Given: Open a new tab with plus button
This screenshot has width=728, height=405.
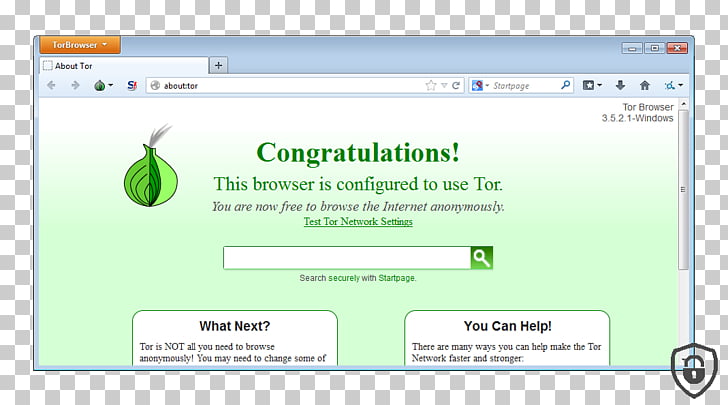Looking at the screenshot, I should click(218, 65).
